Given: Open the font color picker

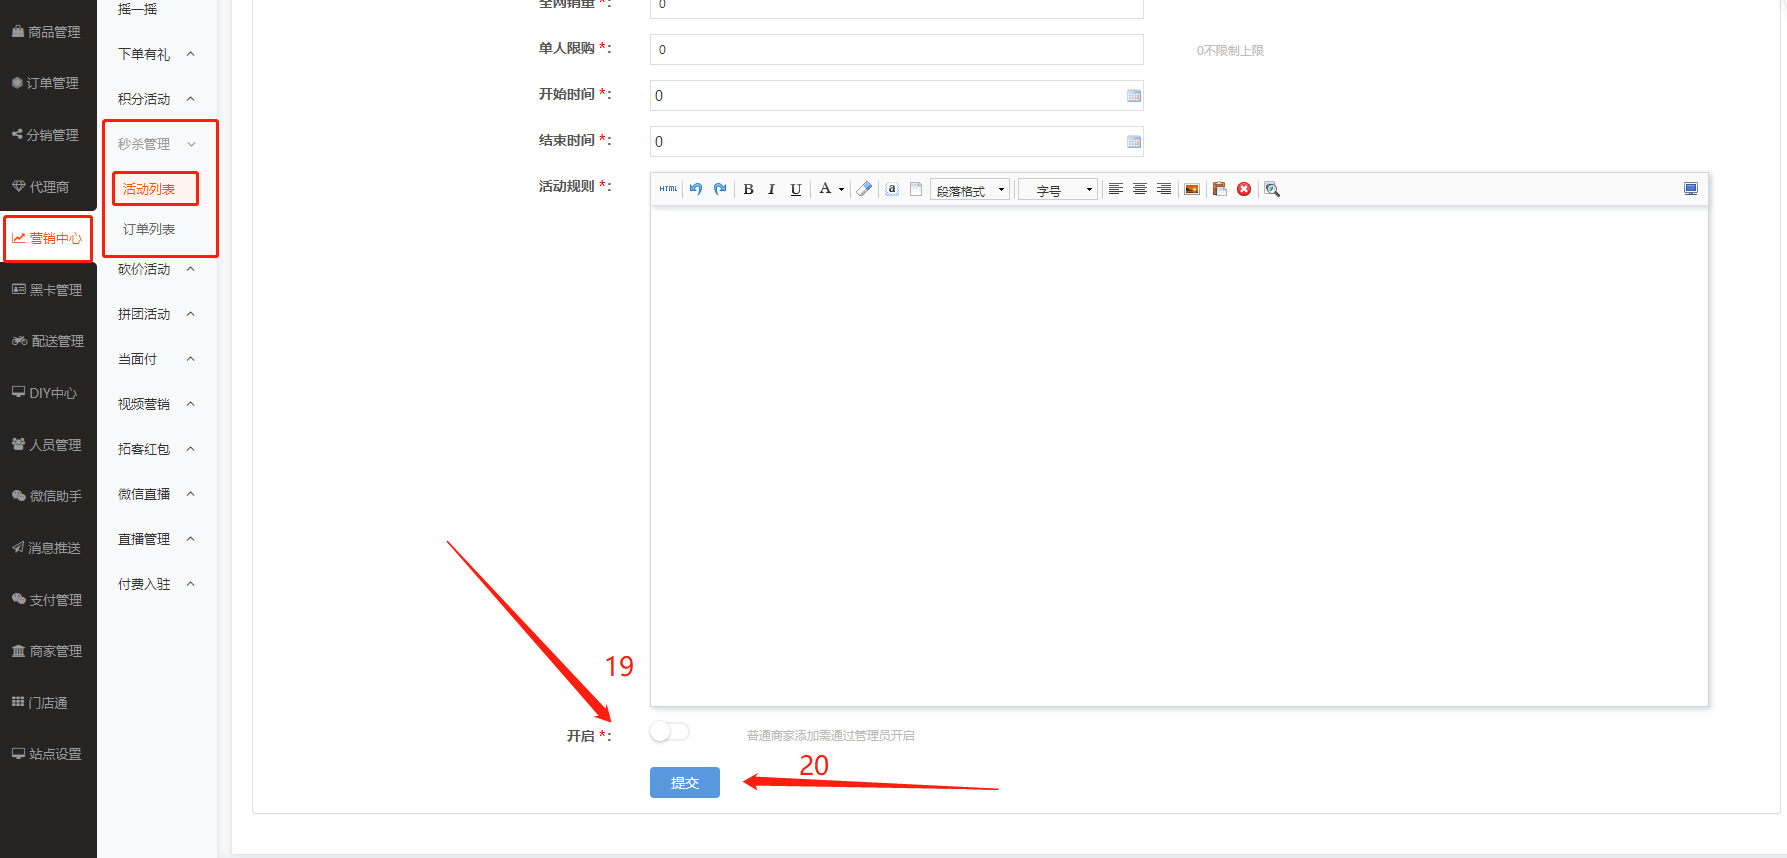Looking at the screenshot, I should pyautogui.click(x=830, y=189).
